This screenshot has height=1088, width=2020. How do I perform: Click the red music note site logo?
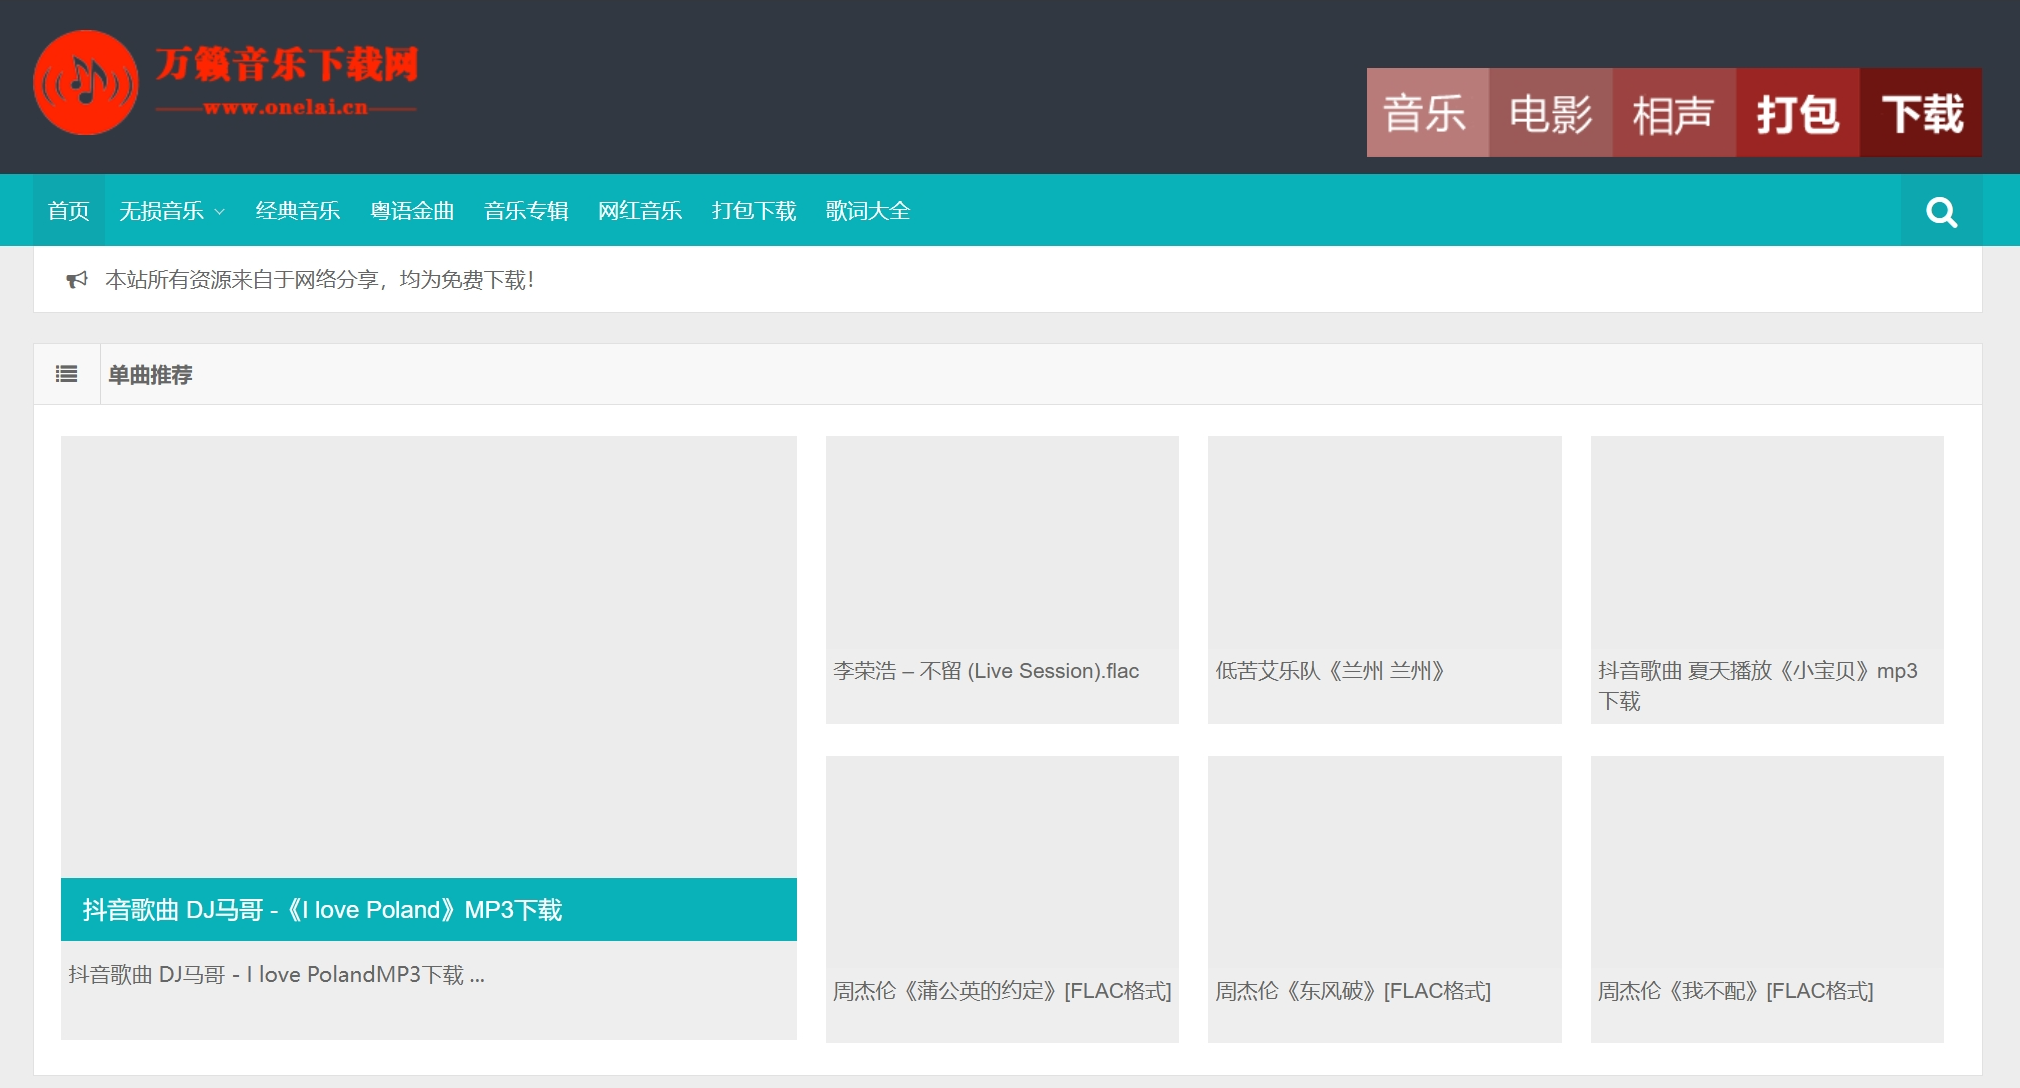(86, 83)
